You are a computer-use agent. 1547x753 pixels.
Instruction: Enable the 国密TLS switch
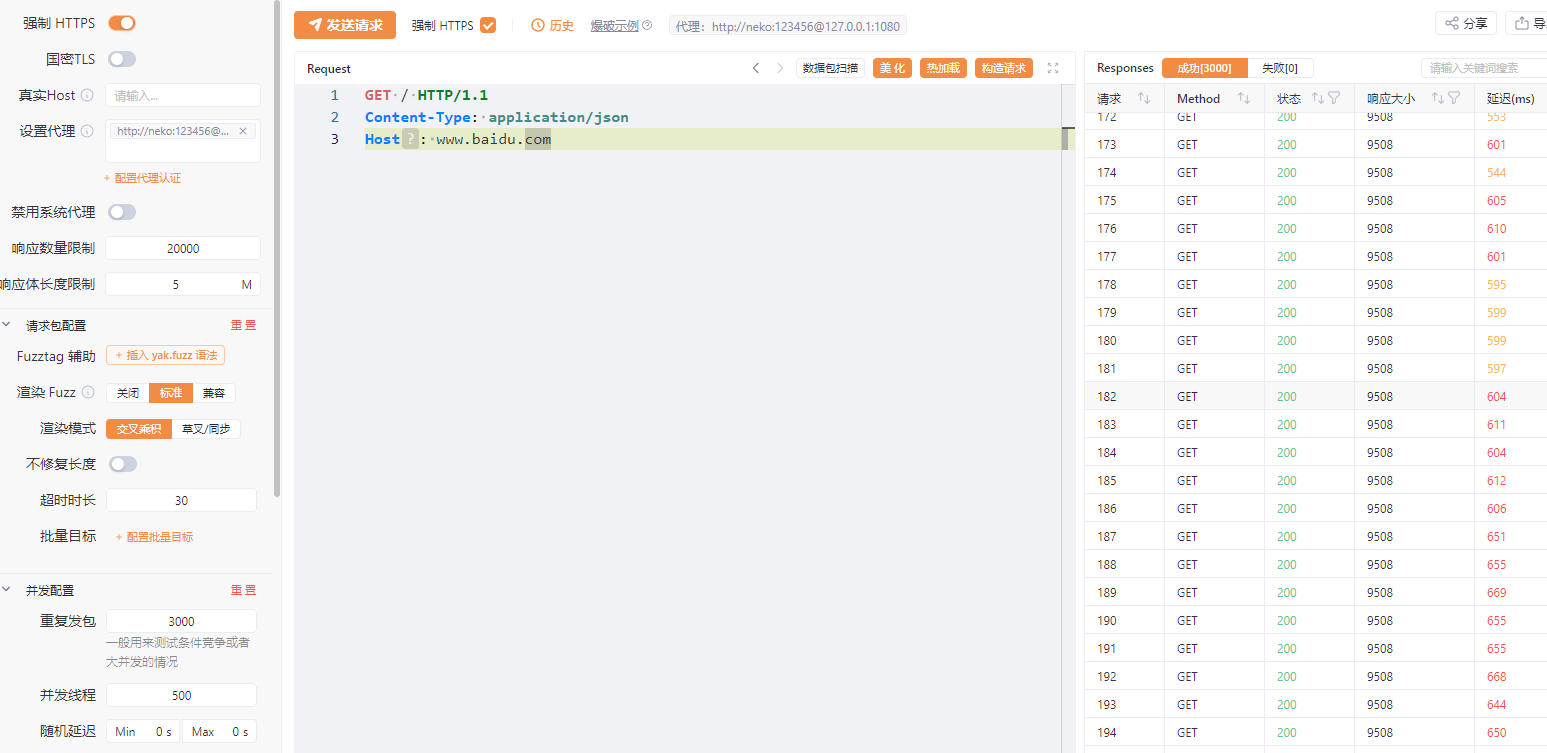click(122, 59)
